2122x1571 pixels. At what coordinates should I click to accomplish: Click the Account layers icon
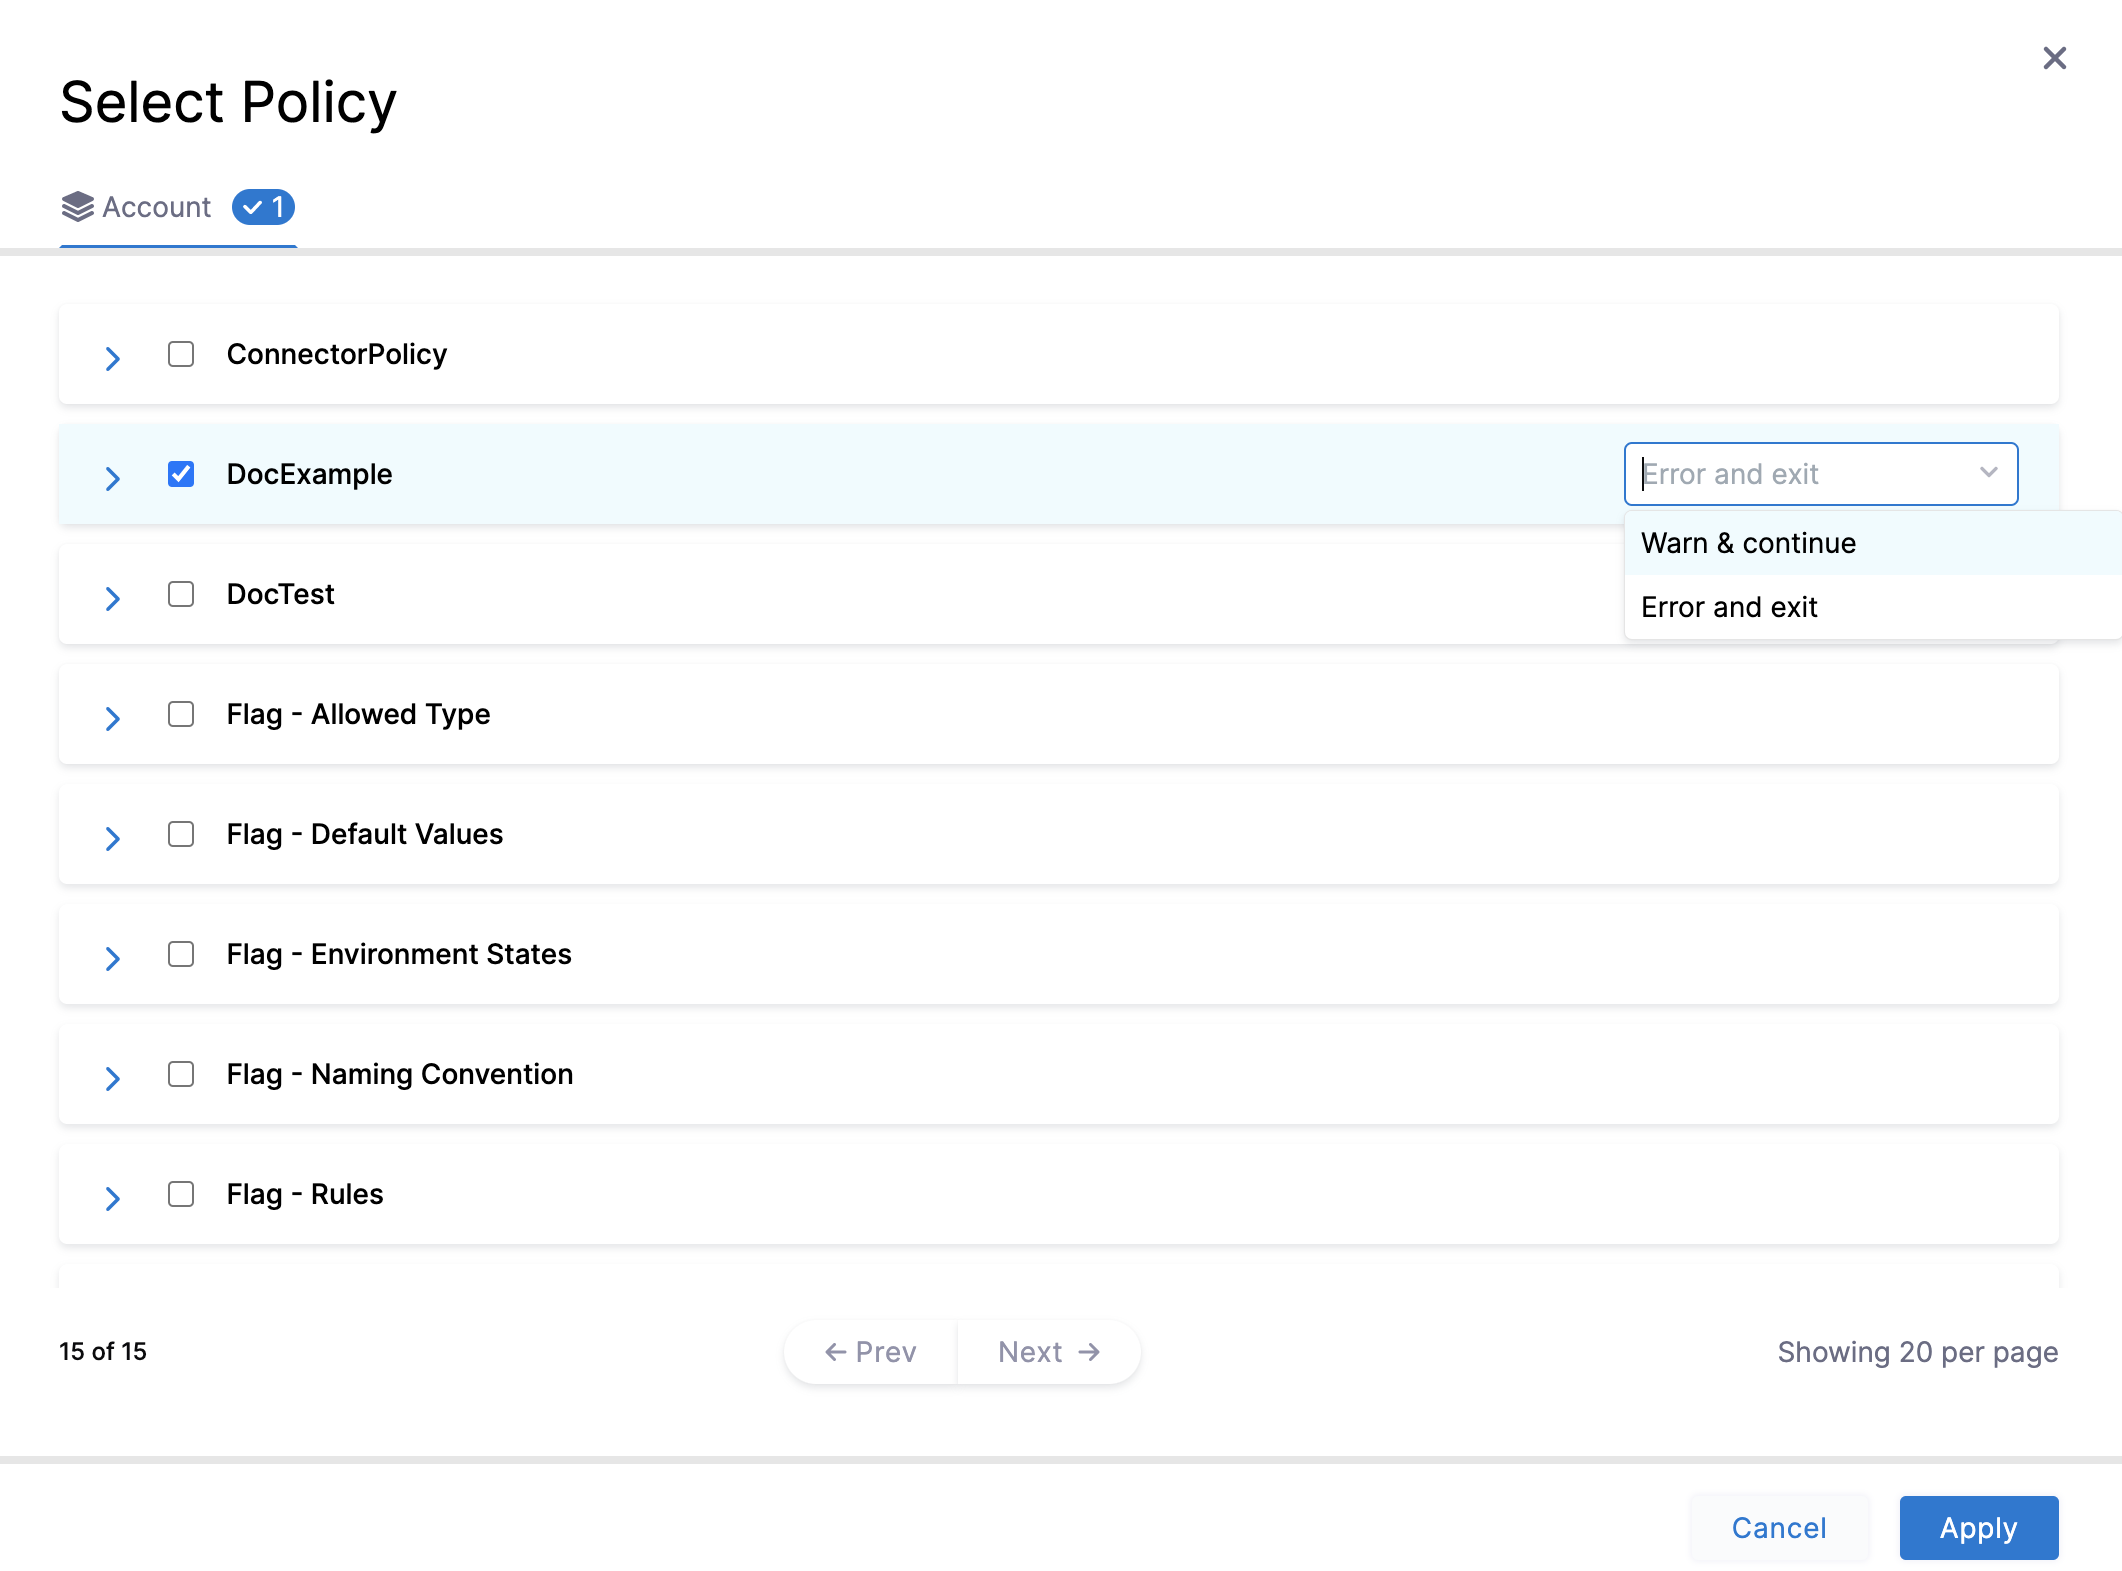[x=77, y=207]
